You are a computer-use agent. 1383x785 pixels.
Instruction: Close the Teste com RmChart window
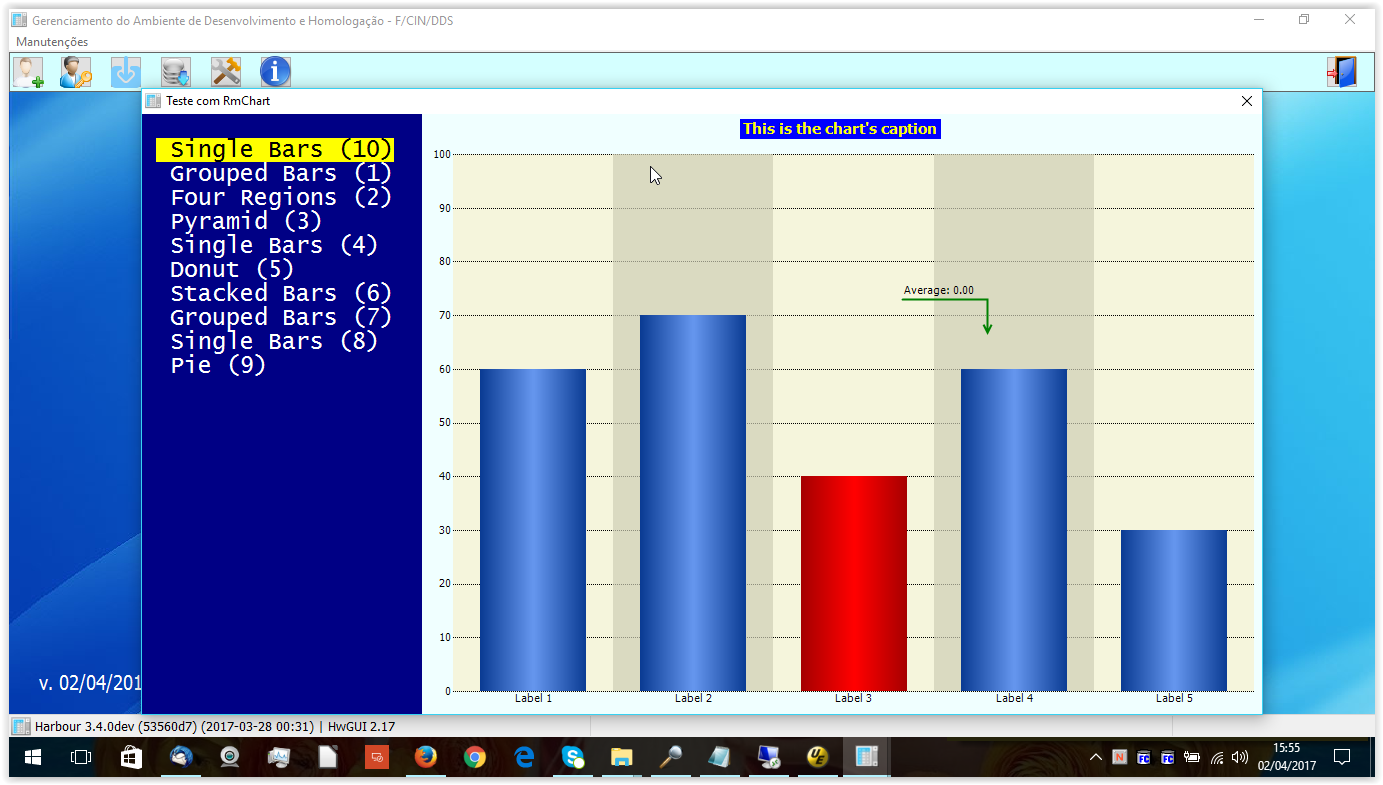pos(1246,101)
